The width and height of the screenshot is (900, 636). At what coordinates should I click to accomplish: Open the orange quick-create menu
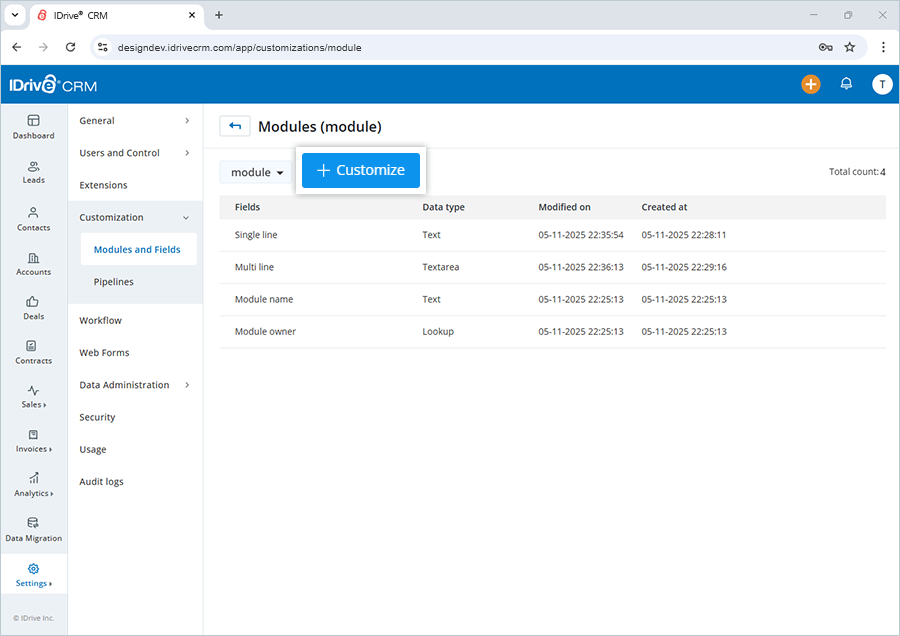pos(811,85)
